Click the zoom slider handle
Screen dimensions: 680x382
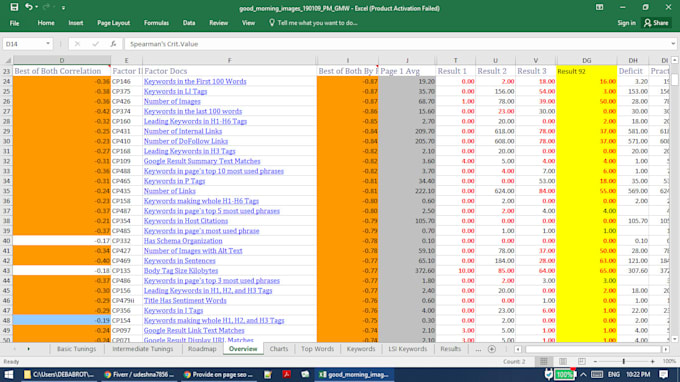(624, 362)
